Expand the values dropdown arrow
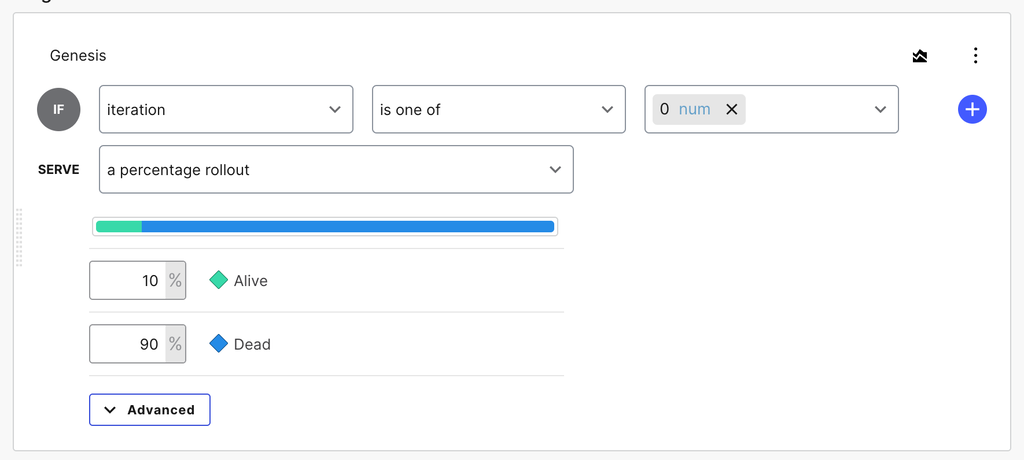The width and height of the screenshot is (1024, 460). point(880,110)
